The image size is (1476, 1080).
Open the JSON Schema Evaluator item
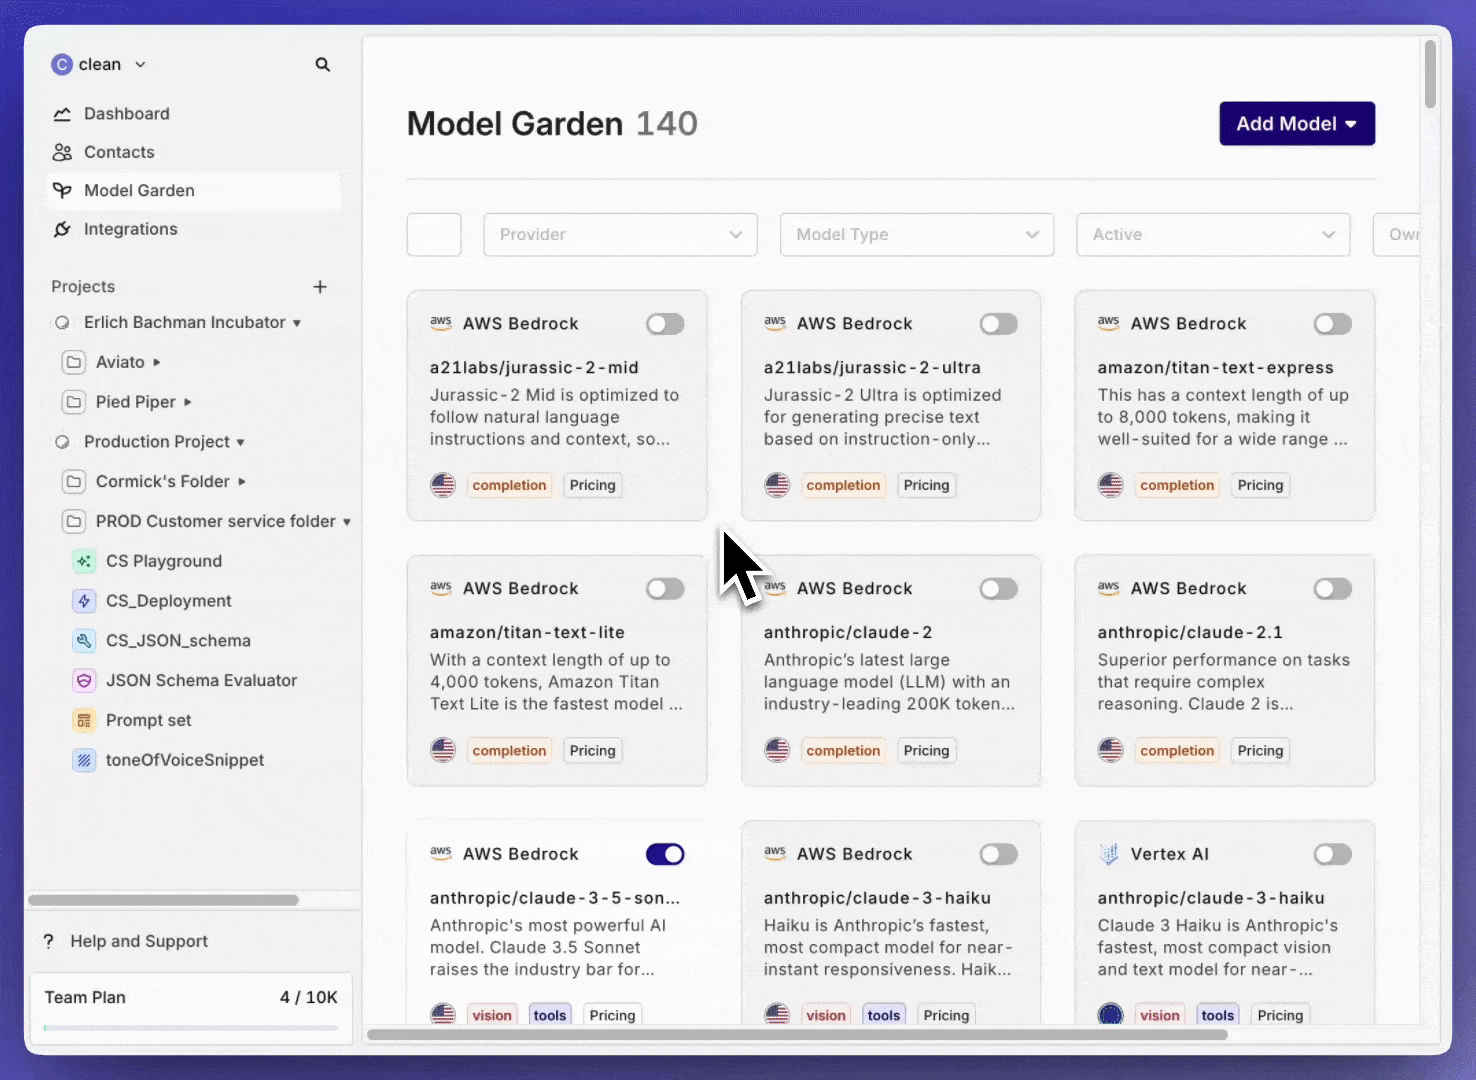click(x=201, y=680)
